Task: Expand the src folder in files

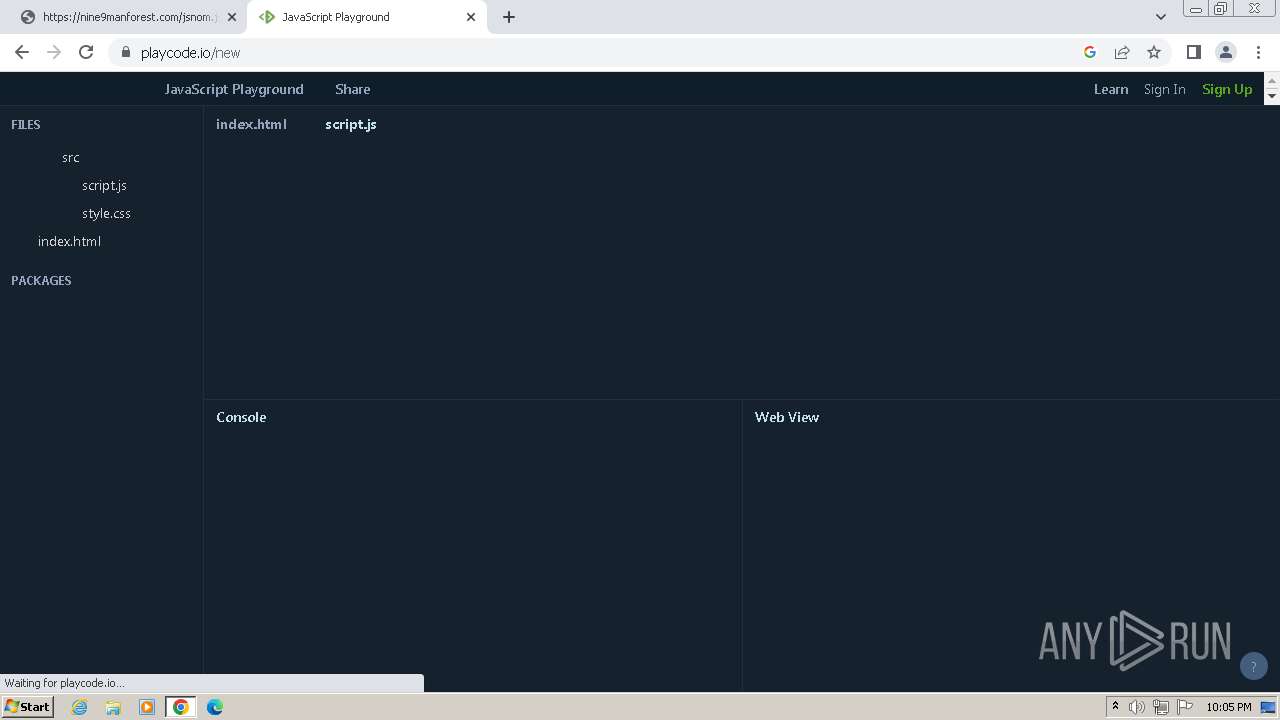Action: pos(71,157)
